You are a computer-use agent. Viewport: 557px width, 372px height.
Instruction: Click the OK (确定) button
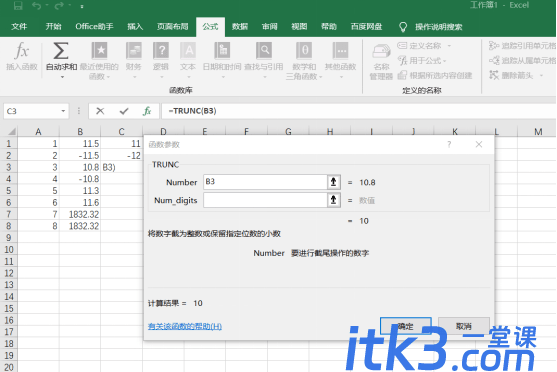[x=406, y=326]
